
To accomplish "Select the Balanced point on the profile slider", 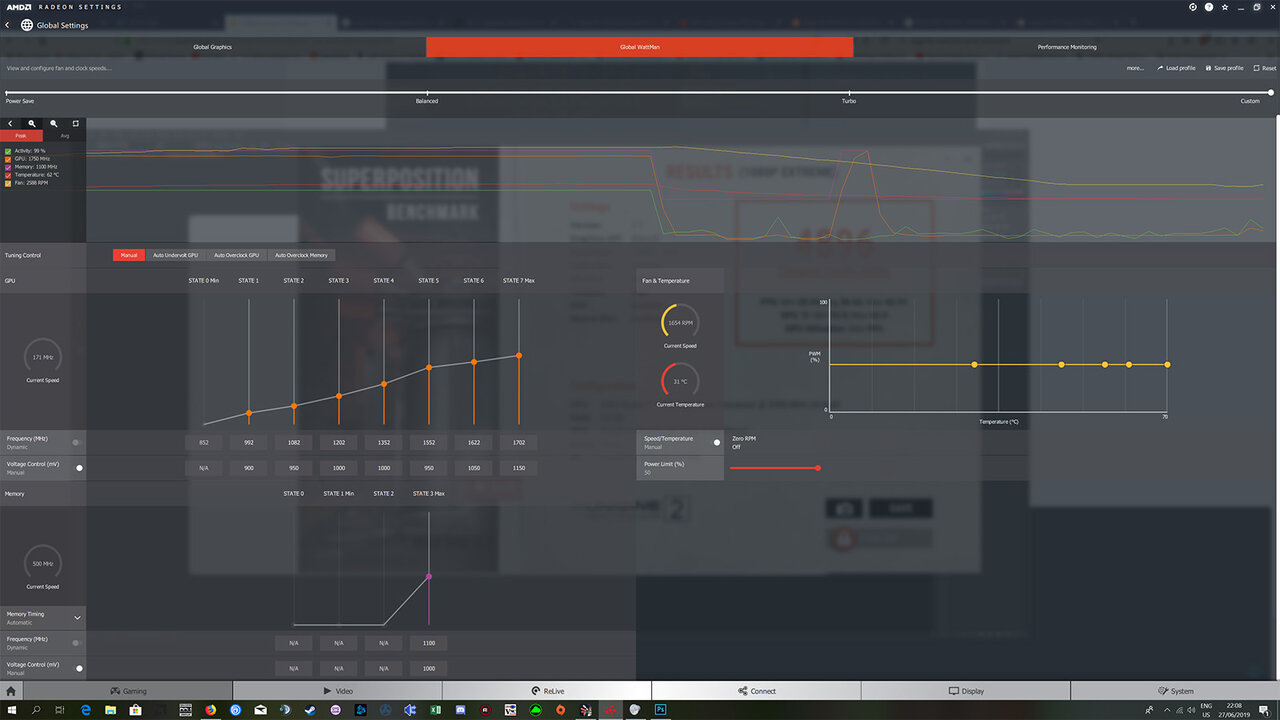I will pyautogui.click(x=427, y=92).
